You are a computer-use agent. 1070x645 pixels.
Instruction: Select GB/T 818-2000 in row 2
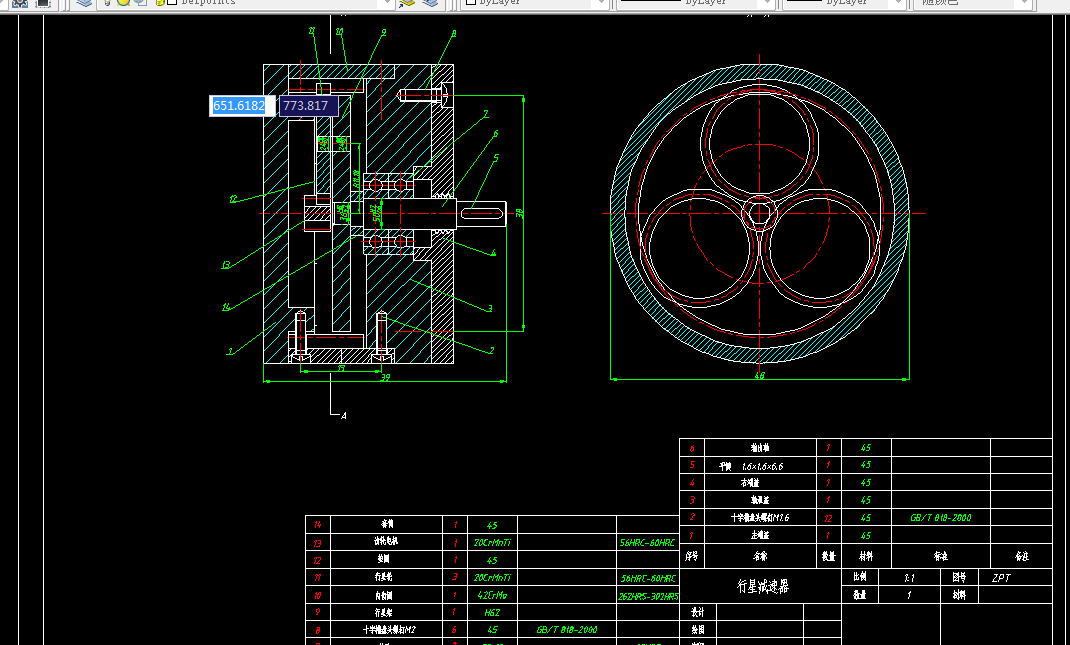pyautogui.click(x=941, y=517)
